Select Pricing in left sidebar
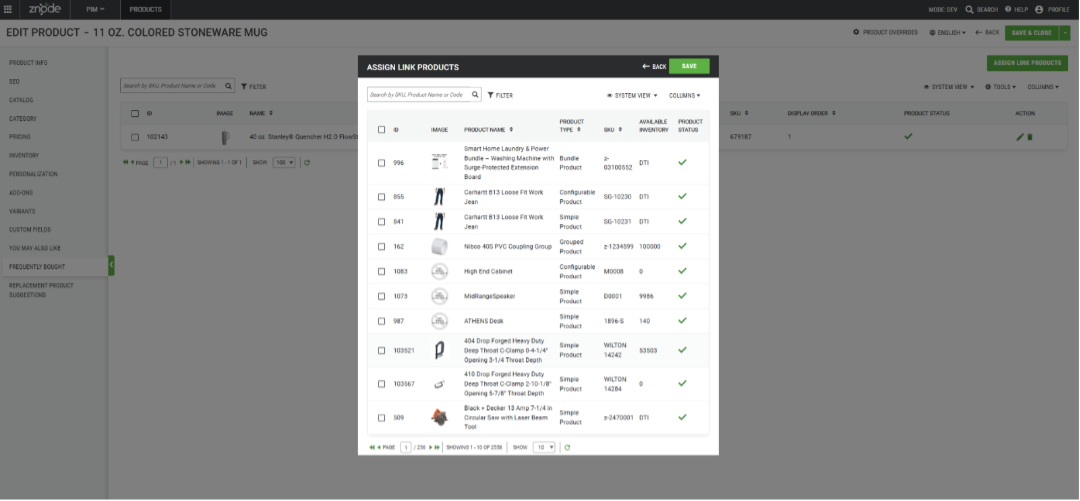 pyautogui.click(x=20, y=136)
